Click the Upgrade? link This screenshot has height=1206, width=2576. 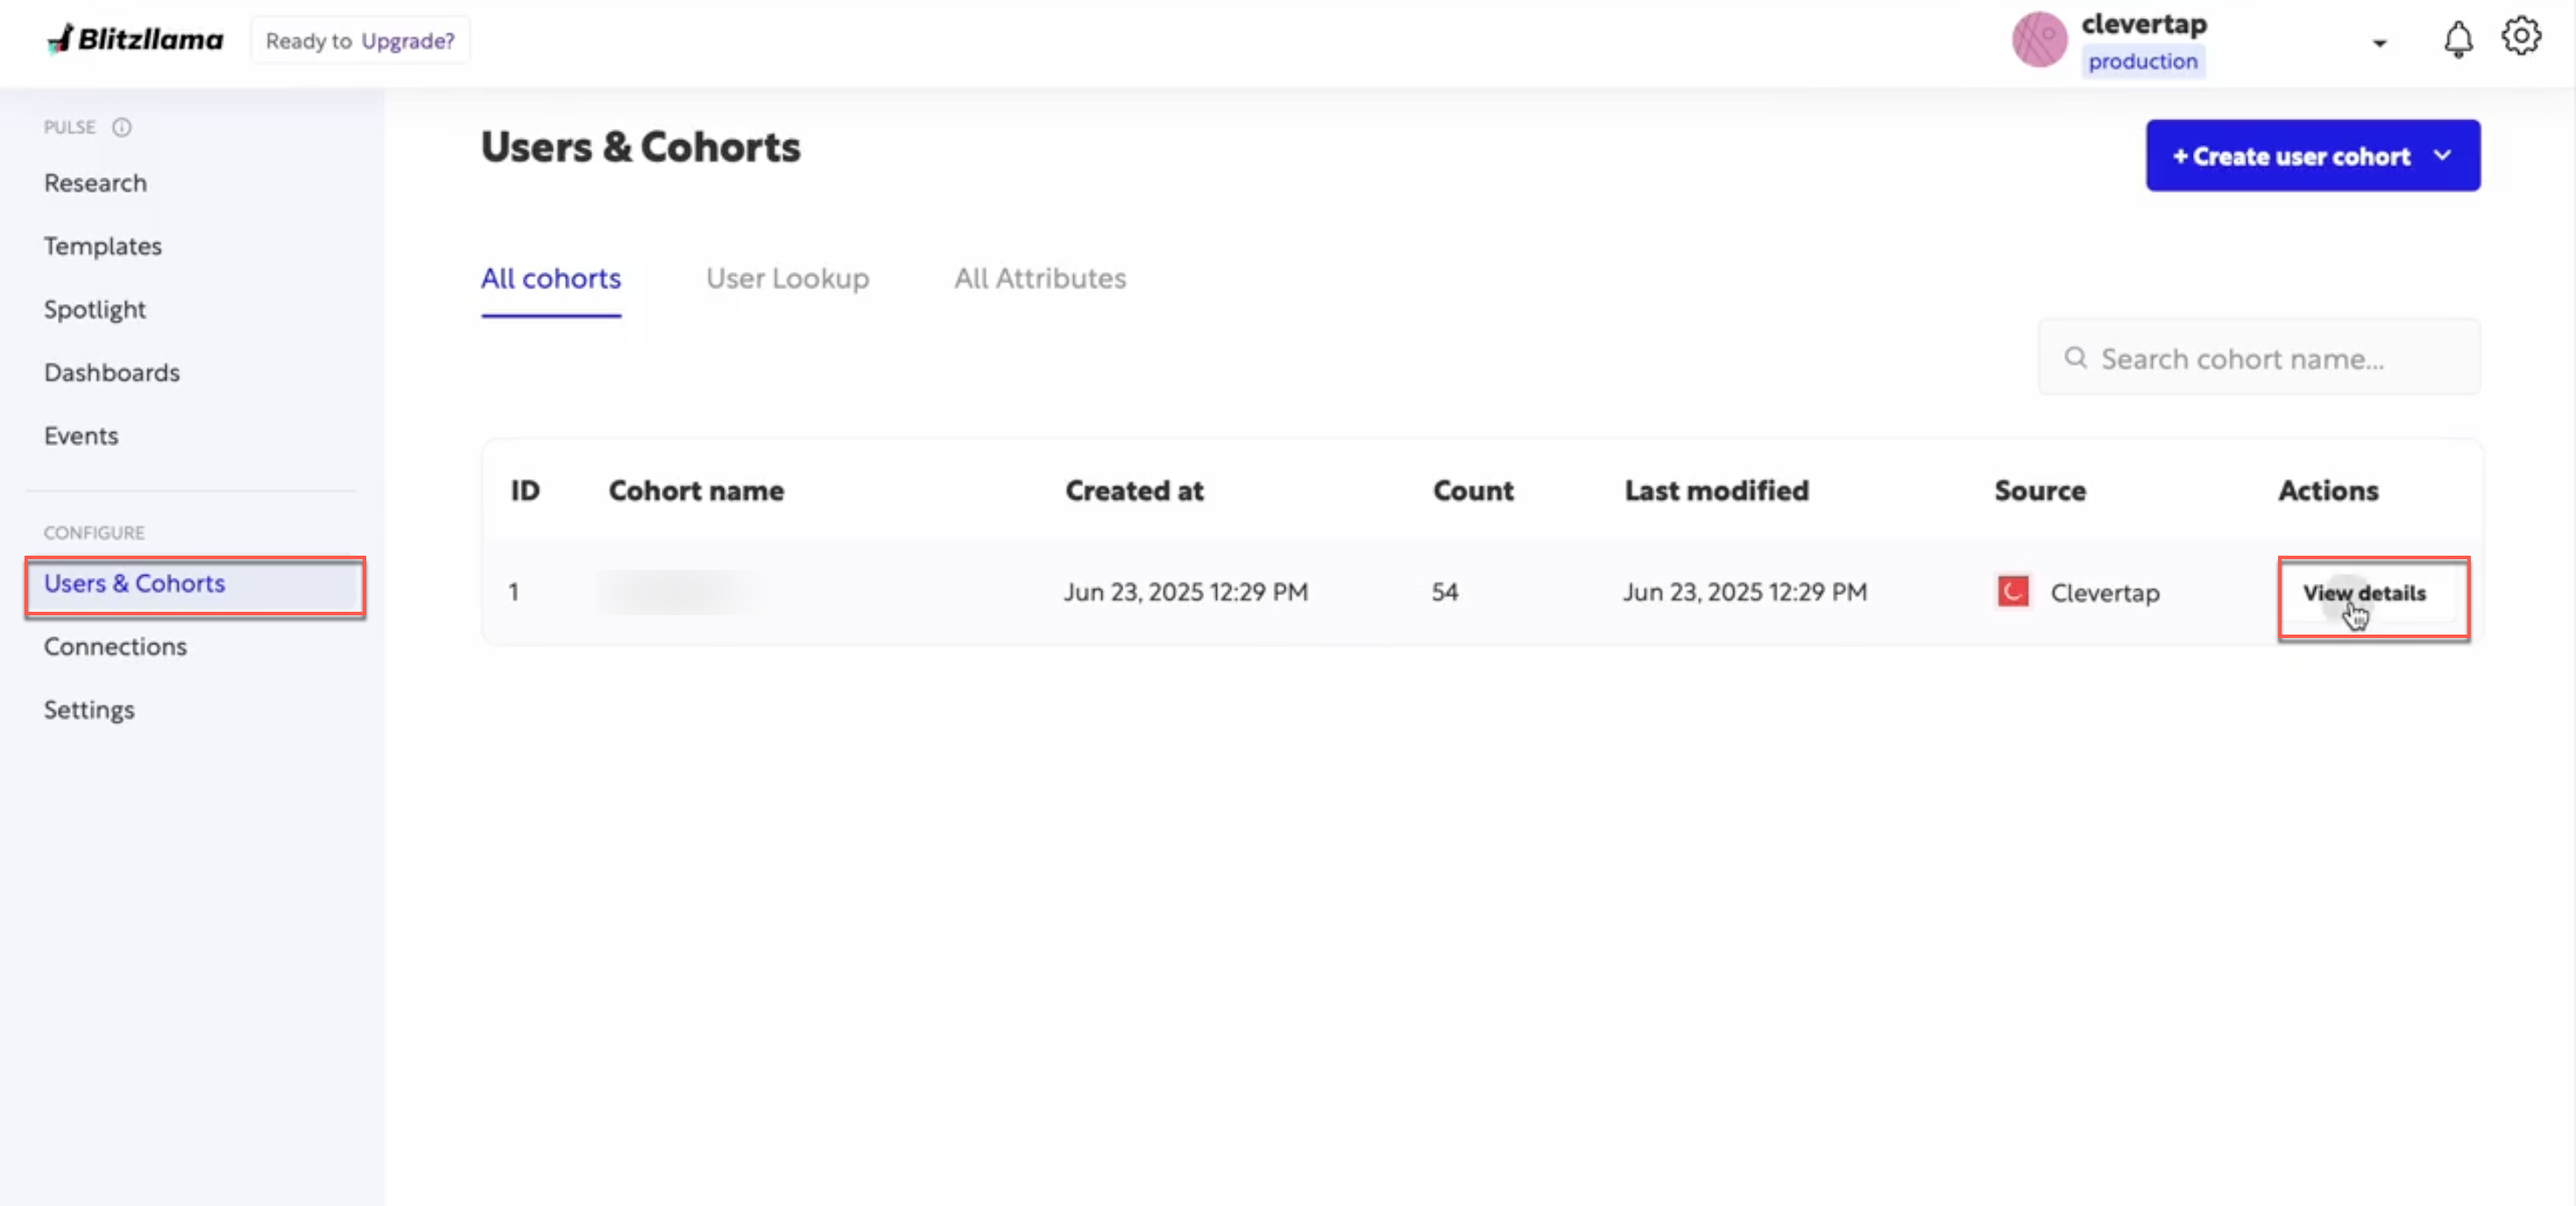tap(408, 41)
